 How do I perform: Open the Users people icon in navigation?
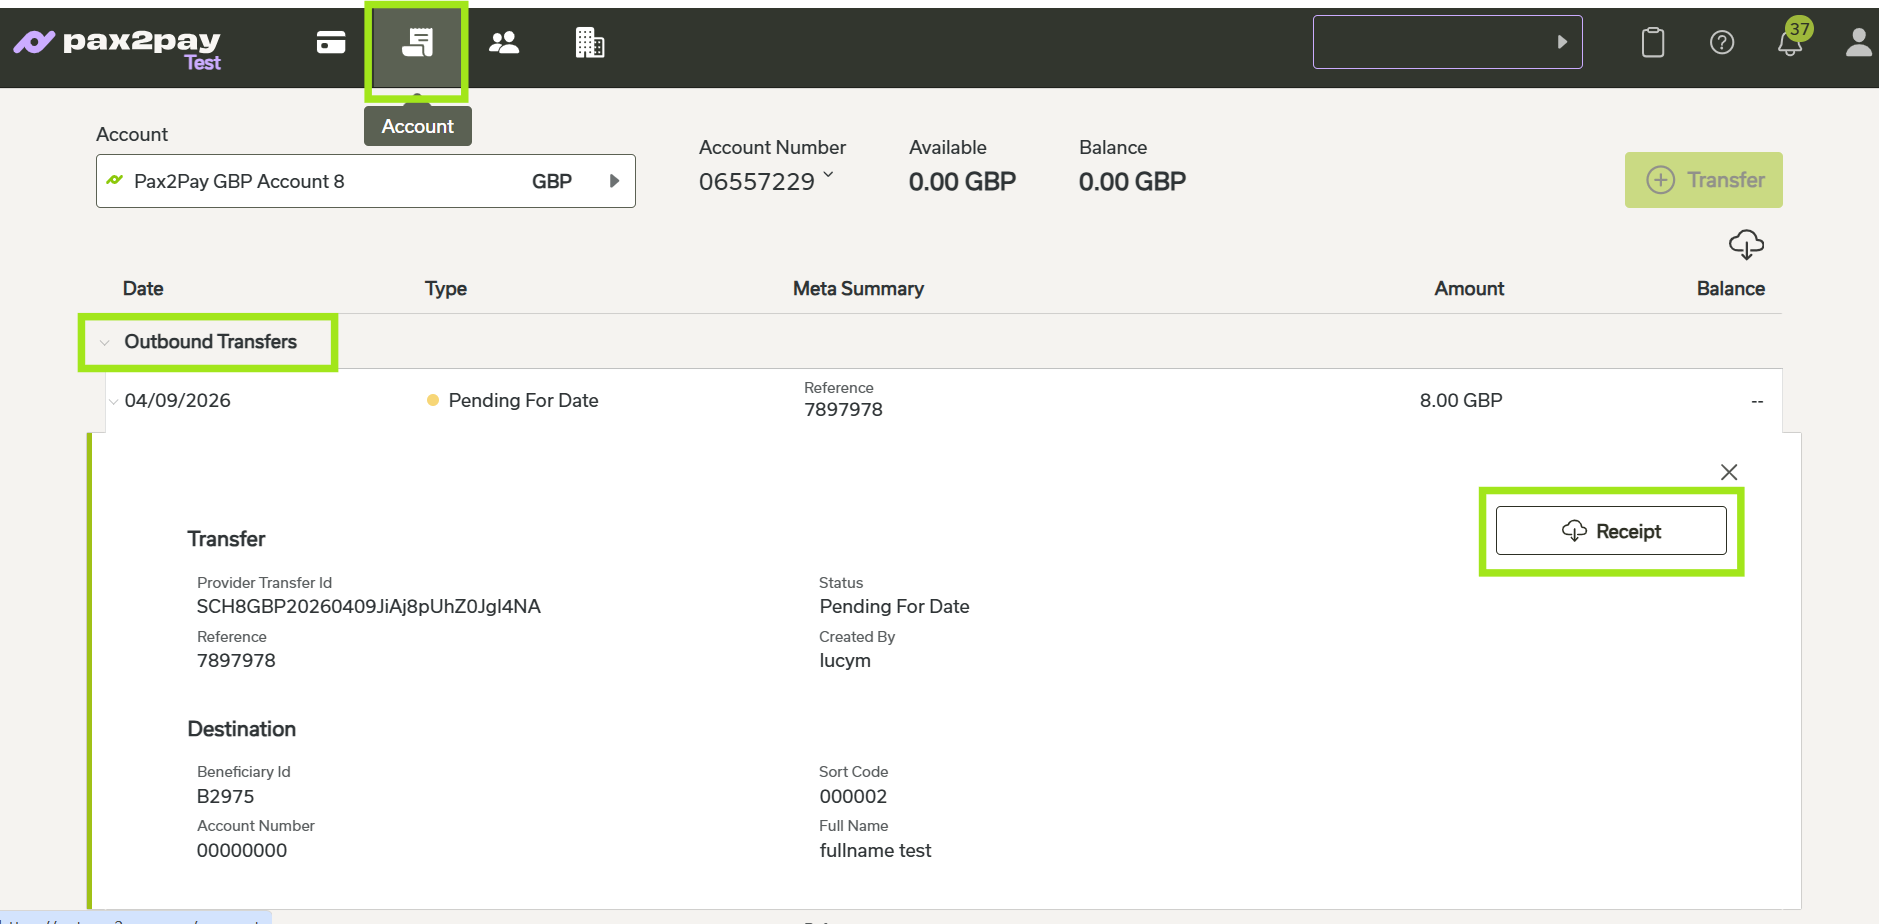coord(504,42)
